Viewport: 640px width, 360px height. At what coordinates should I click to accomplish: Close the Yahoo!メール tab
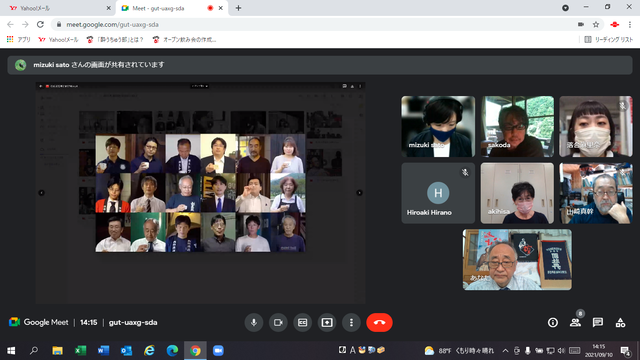coord(109,8)
